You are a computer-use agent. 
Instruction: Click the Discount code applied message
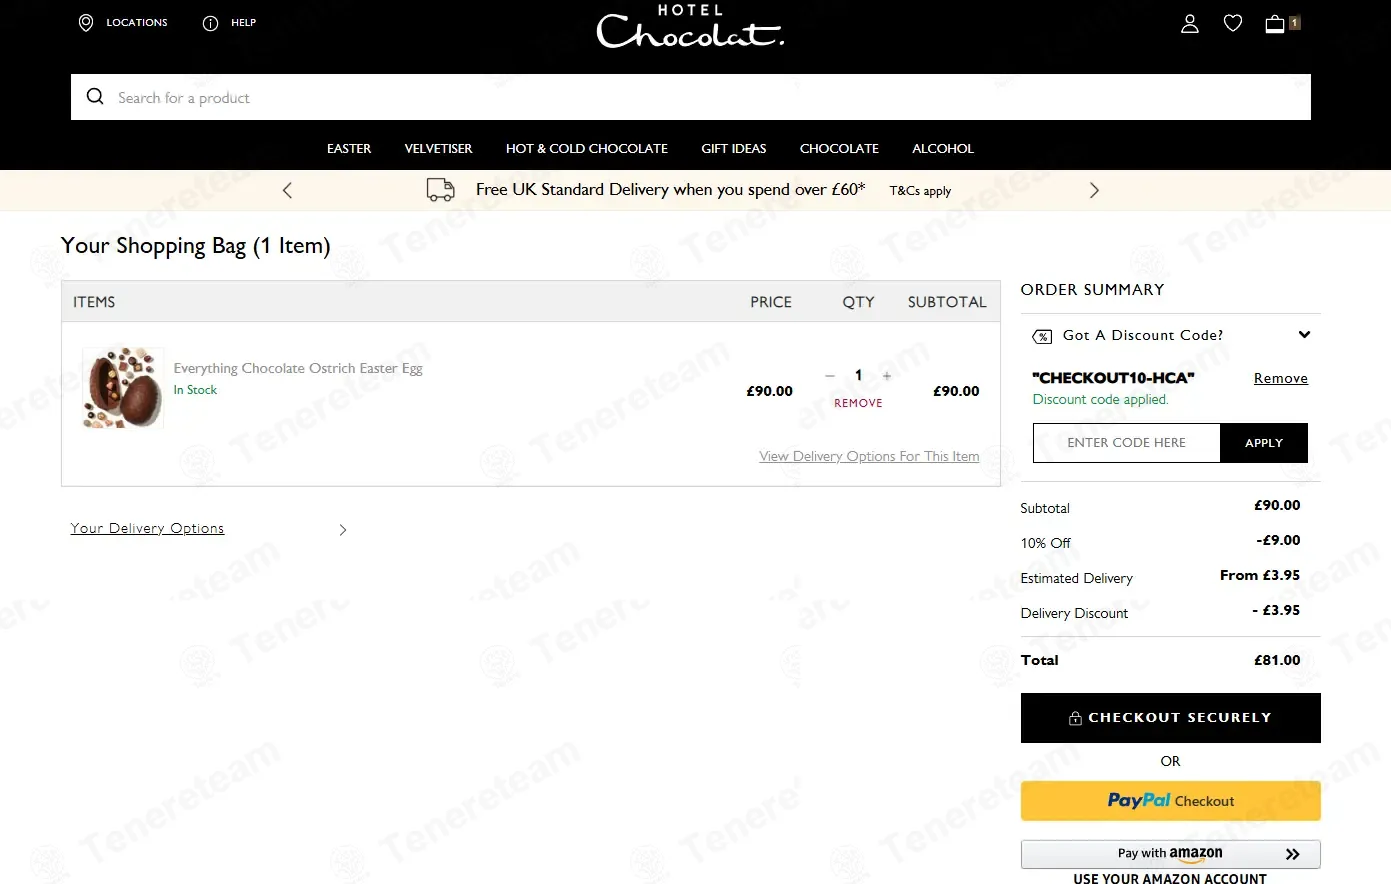tap(1100, 399)
